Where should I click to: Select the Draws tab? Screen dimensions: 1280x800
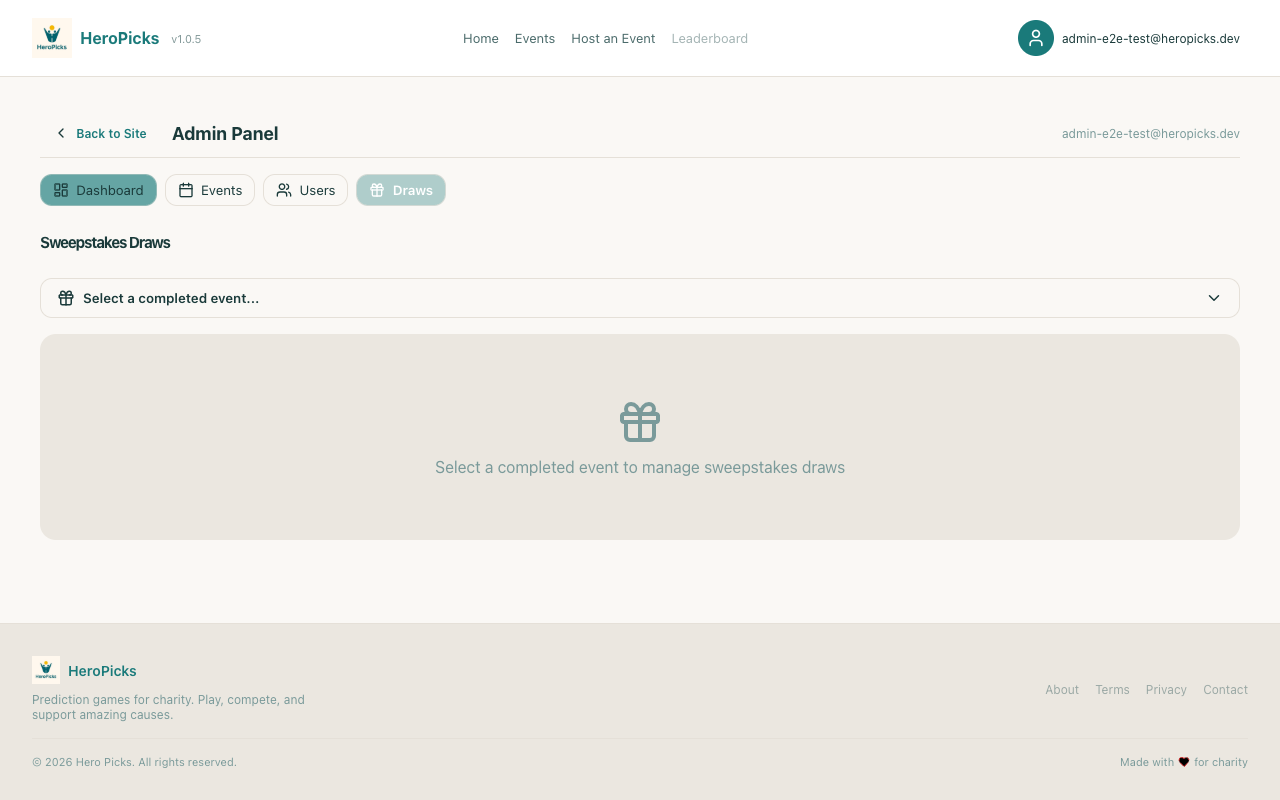[401, 190]
